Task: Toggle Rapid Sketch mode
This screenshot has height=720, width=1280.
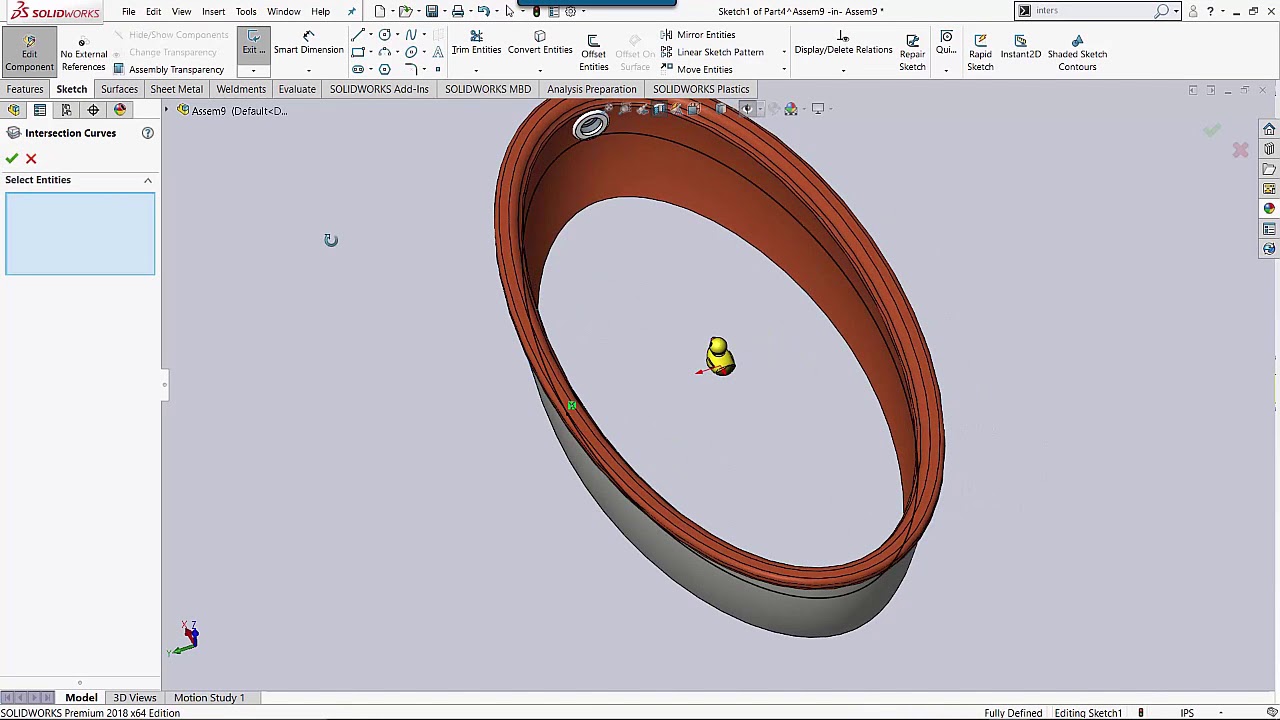Action: (980, 52)
